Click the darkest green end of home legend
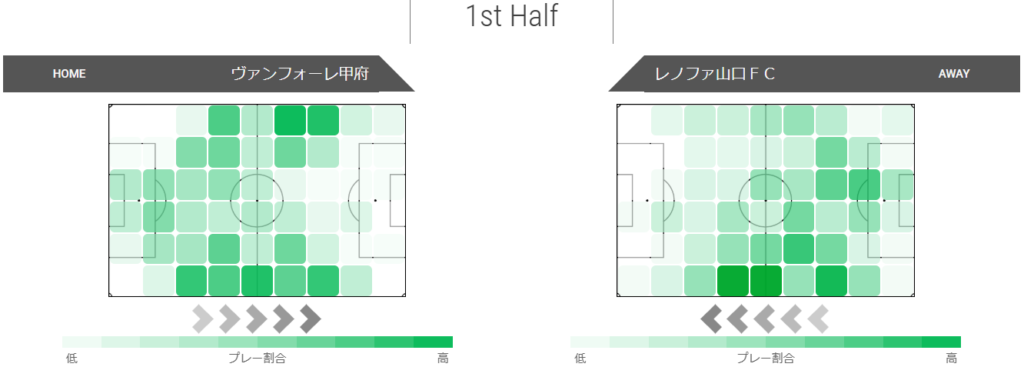 [x=433, y=342]
